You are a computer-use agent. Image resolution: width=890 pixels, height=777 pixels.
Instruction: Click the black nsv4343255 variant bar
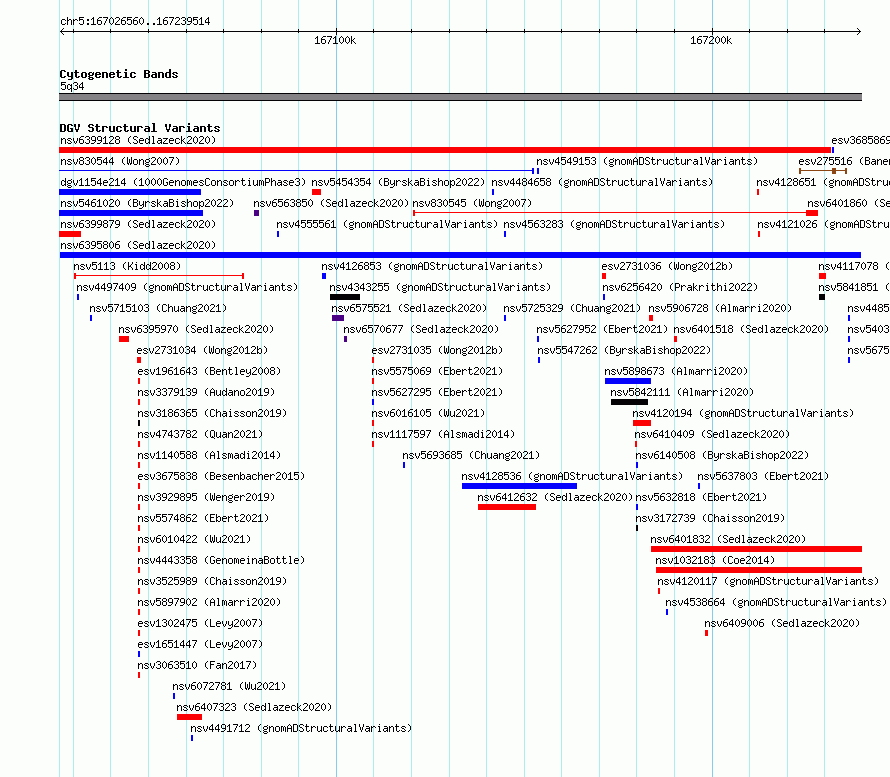point(345,297)
